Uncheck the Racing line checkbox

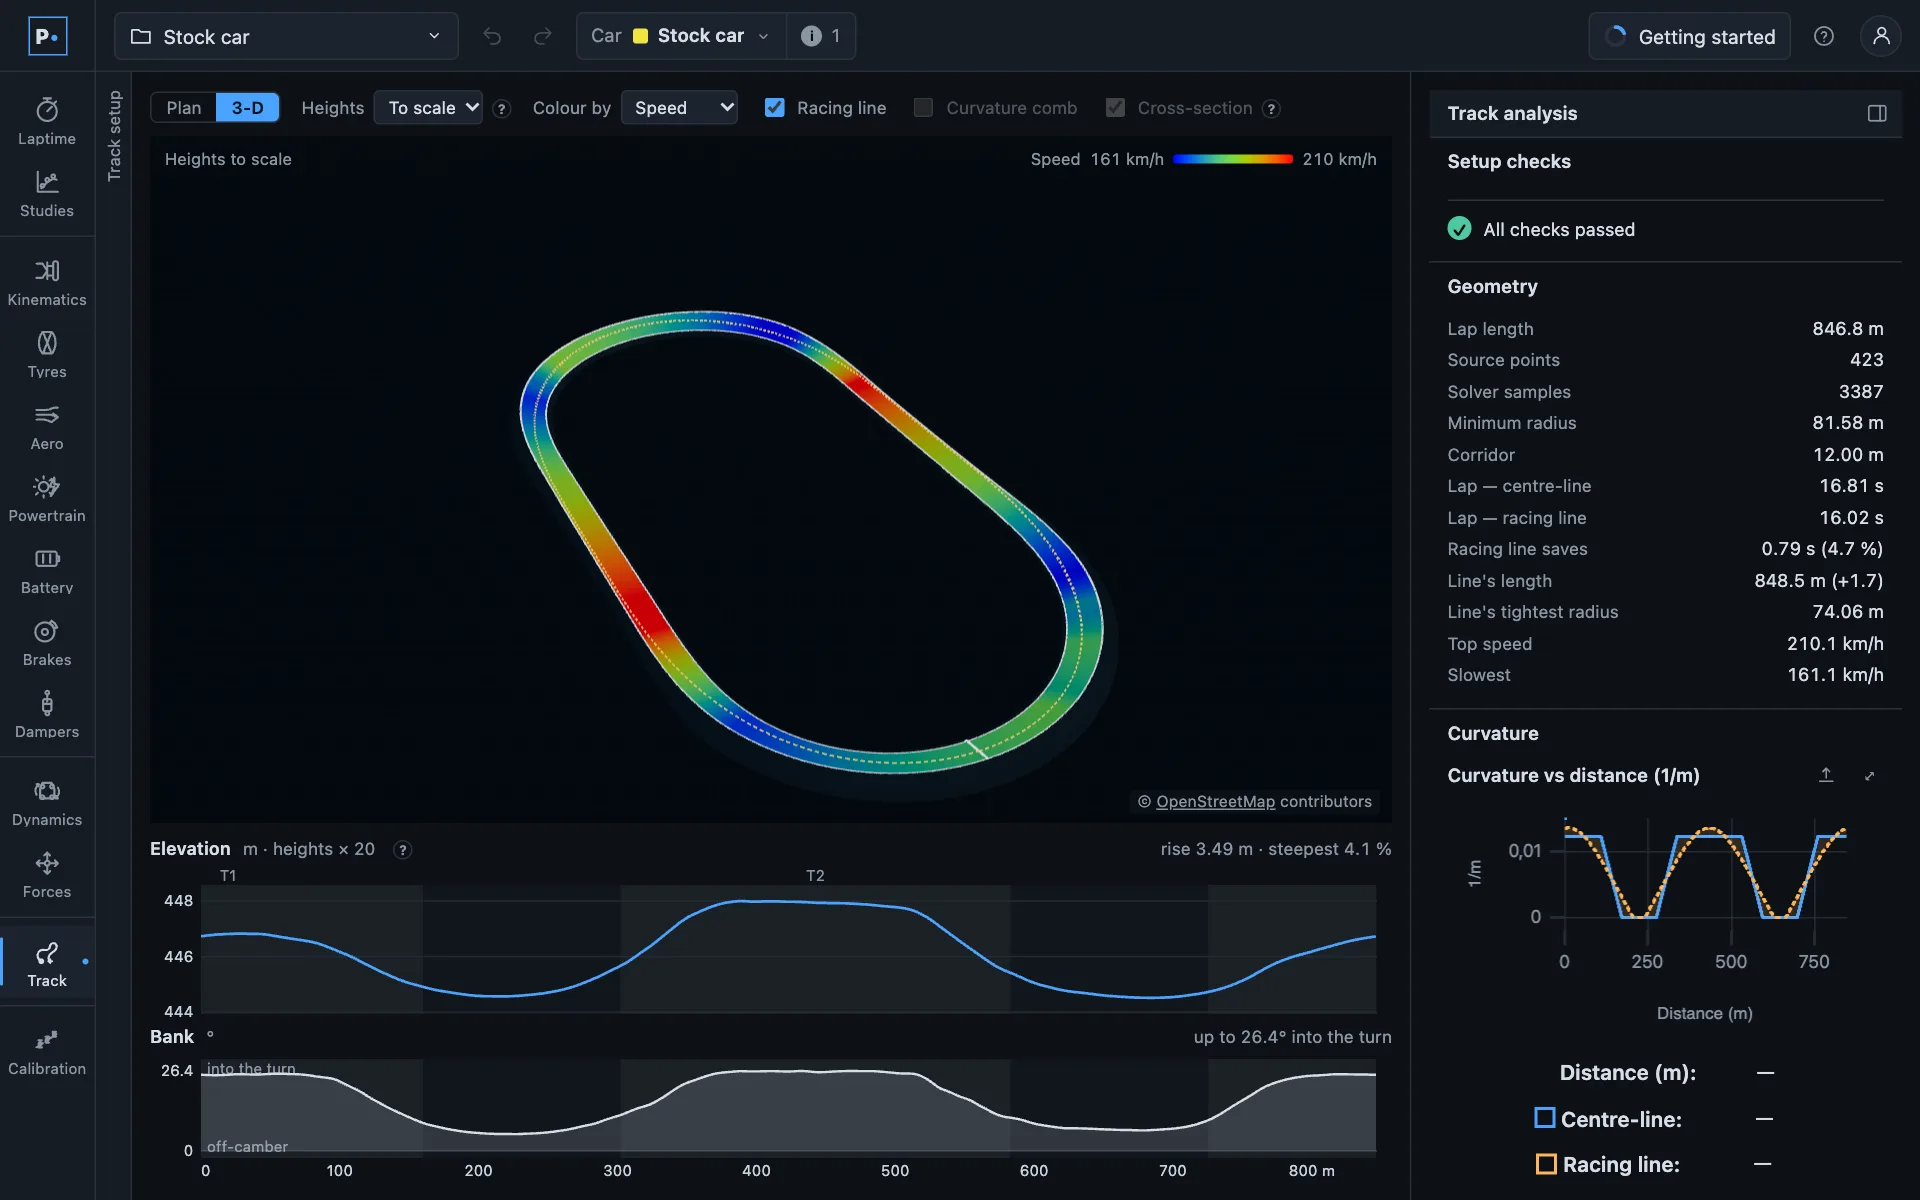[x=774, y=107]
